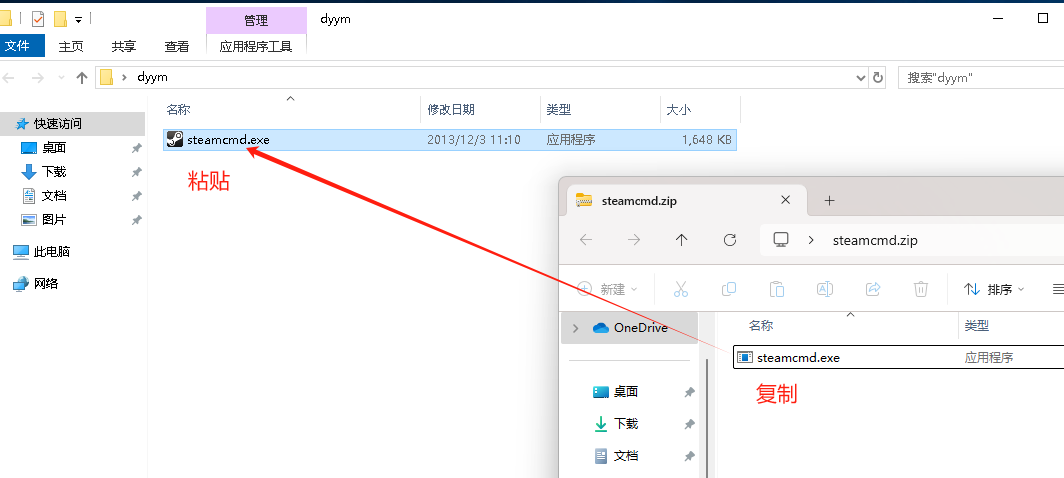Add a new tab in steamcmd.zip window
The height and width of the screenshot is (478, 1064).
829,200
